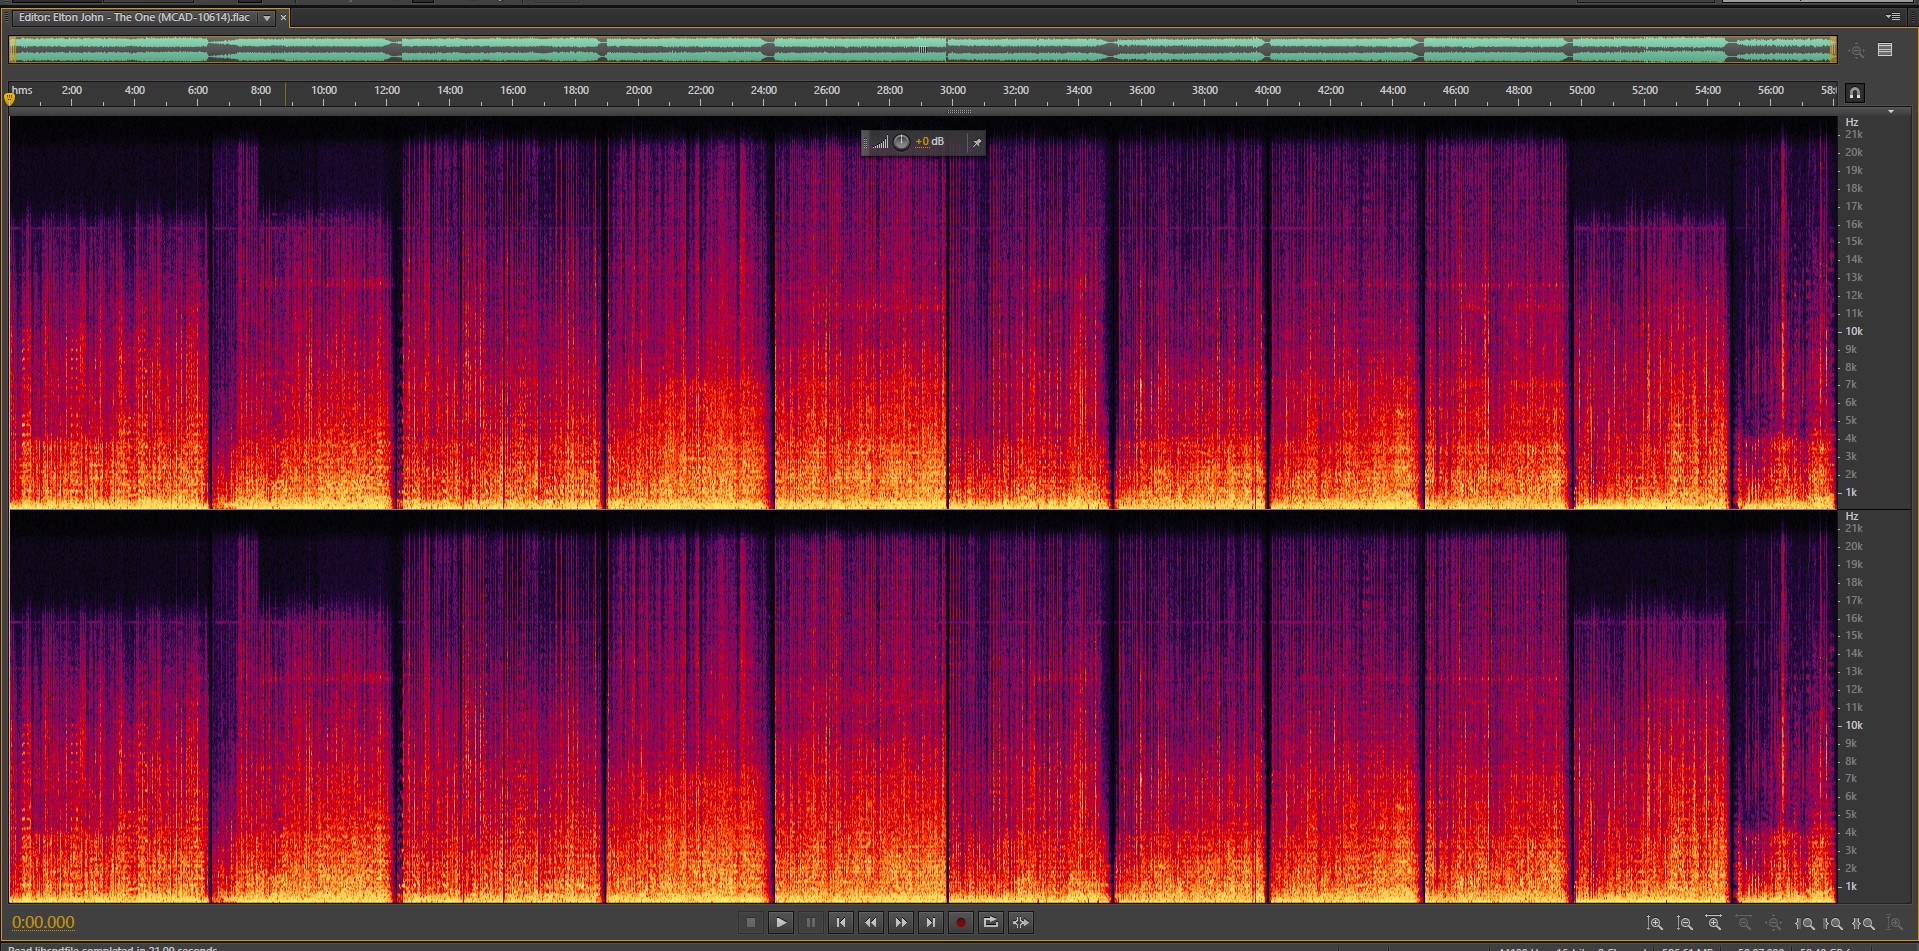Click the Fast Forward button
1919x951 pixels.
[x=901, y=922]
